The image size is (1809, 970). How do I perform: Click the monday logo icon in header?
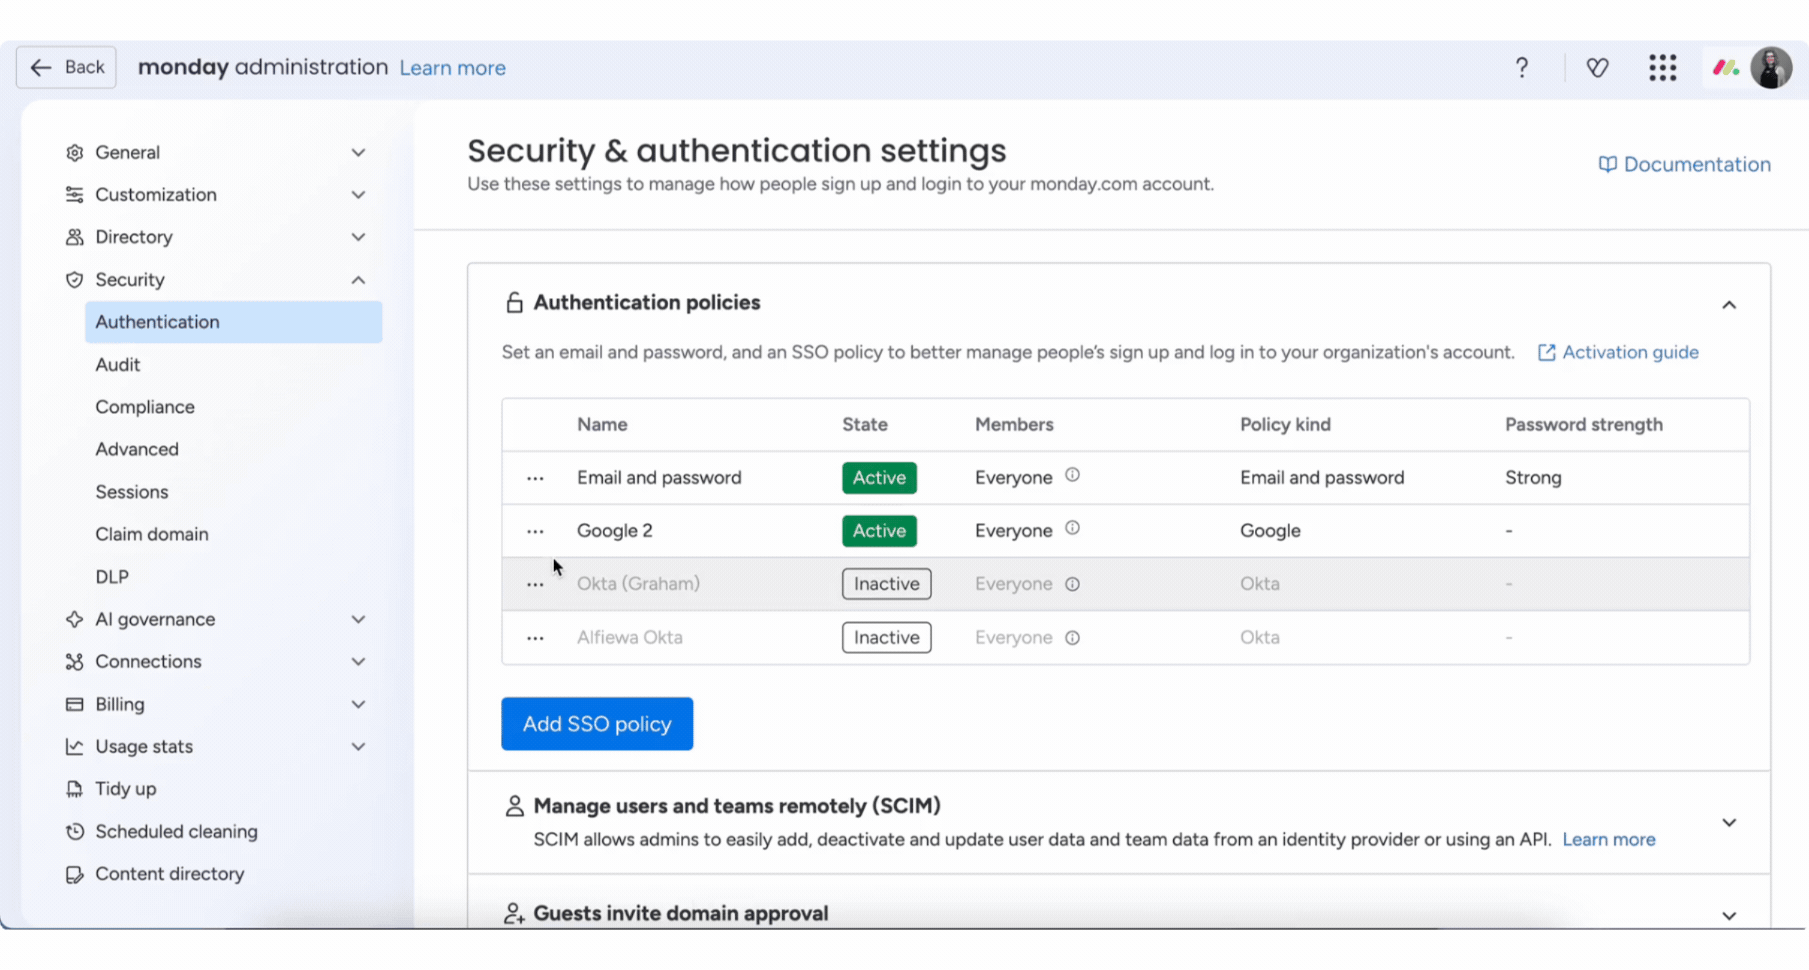(1725, 67)
